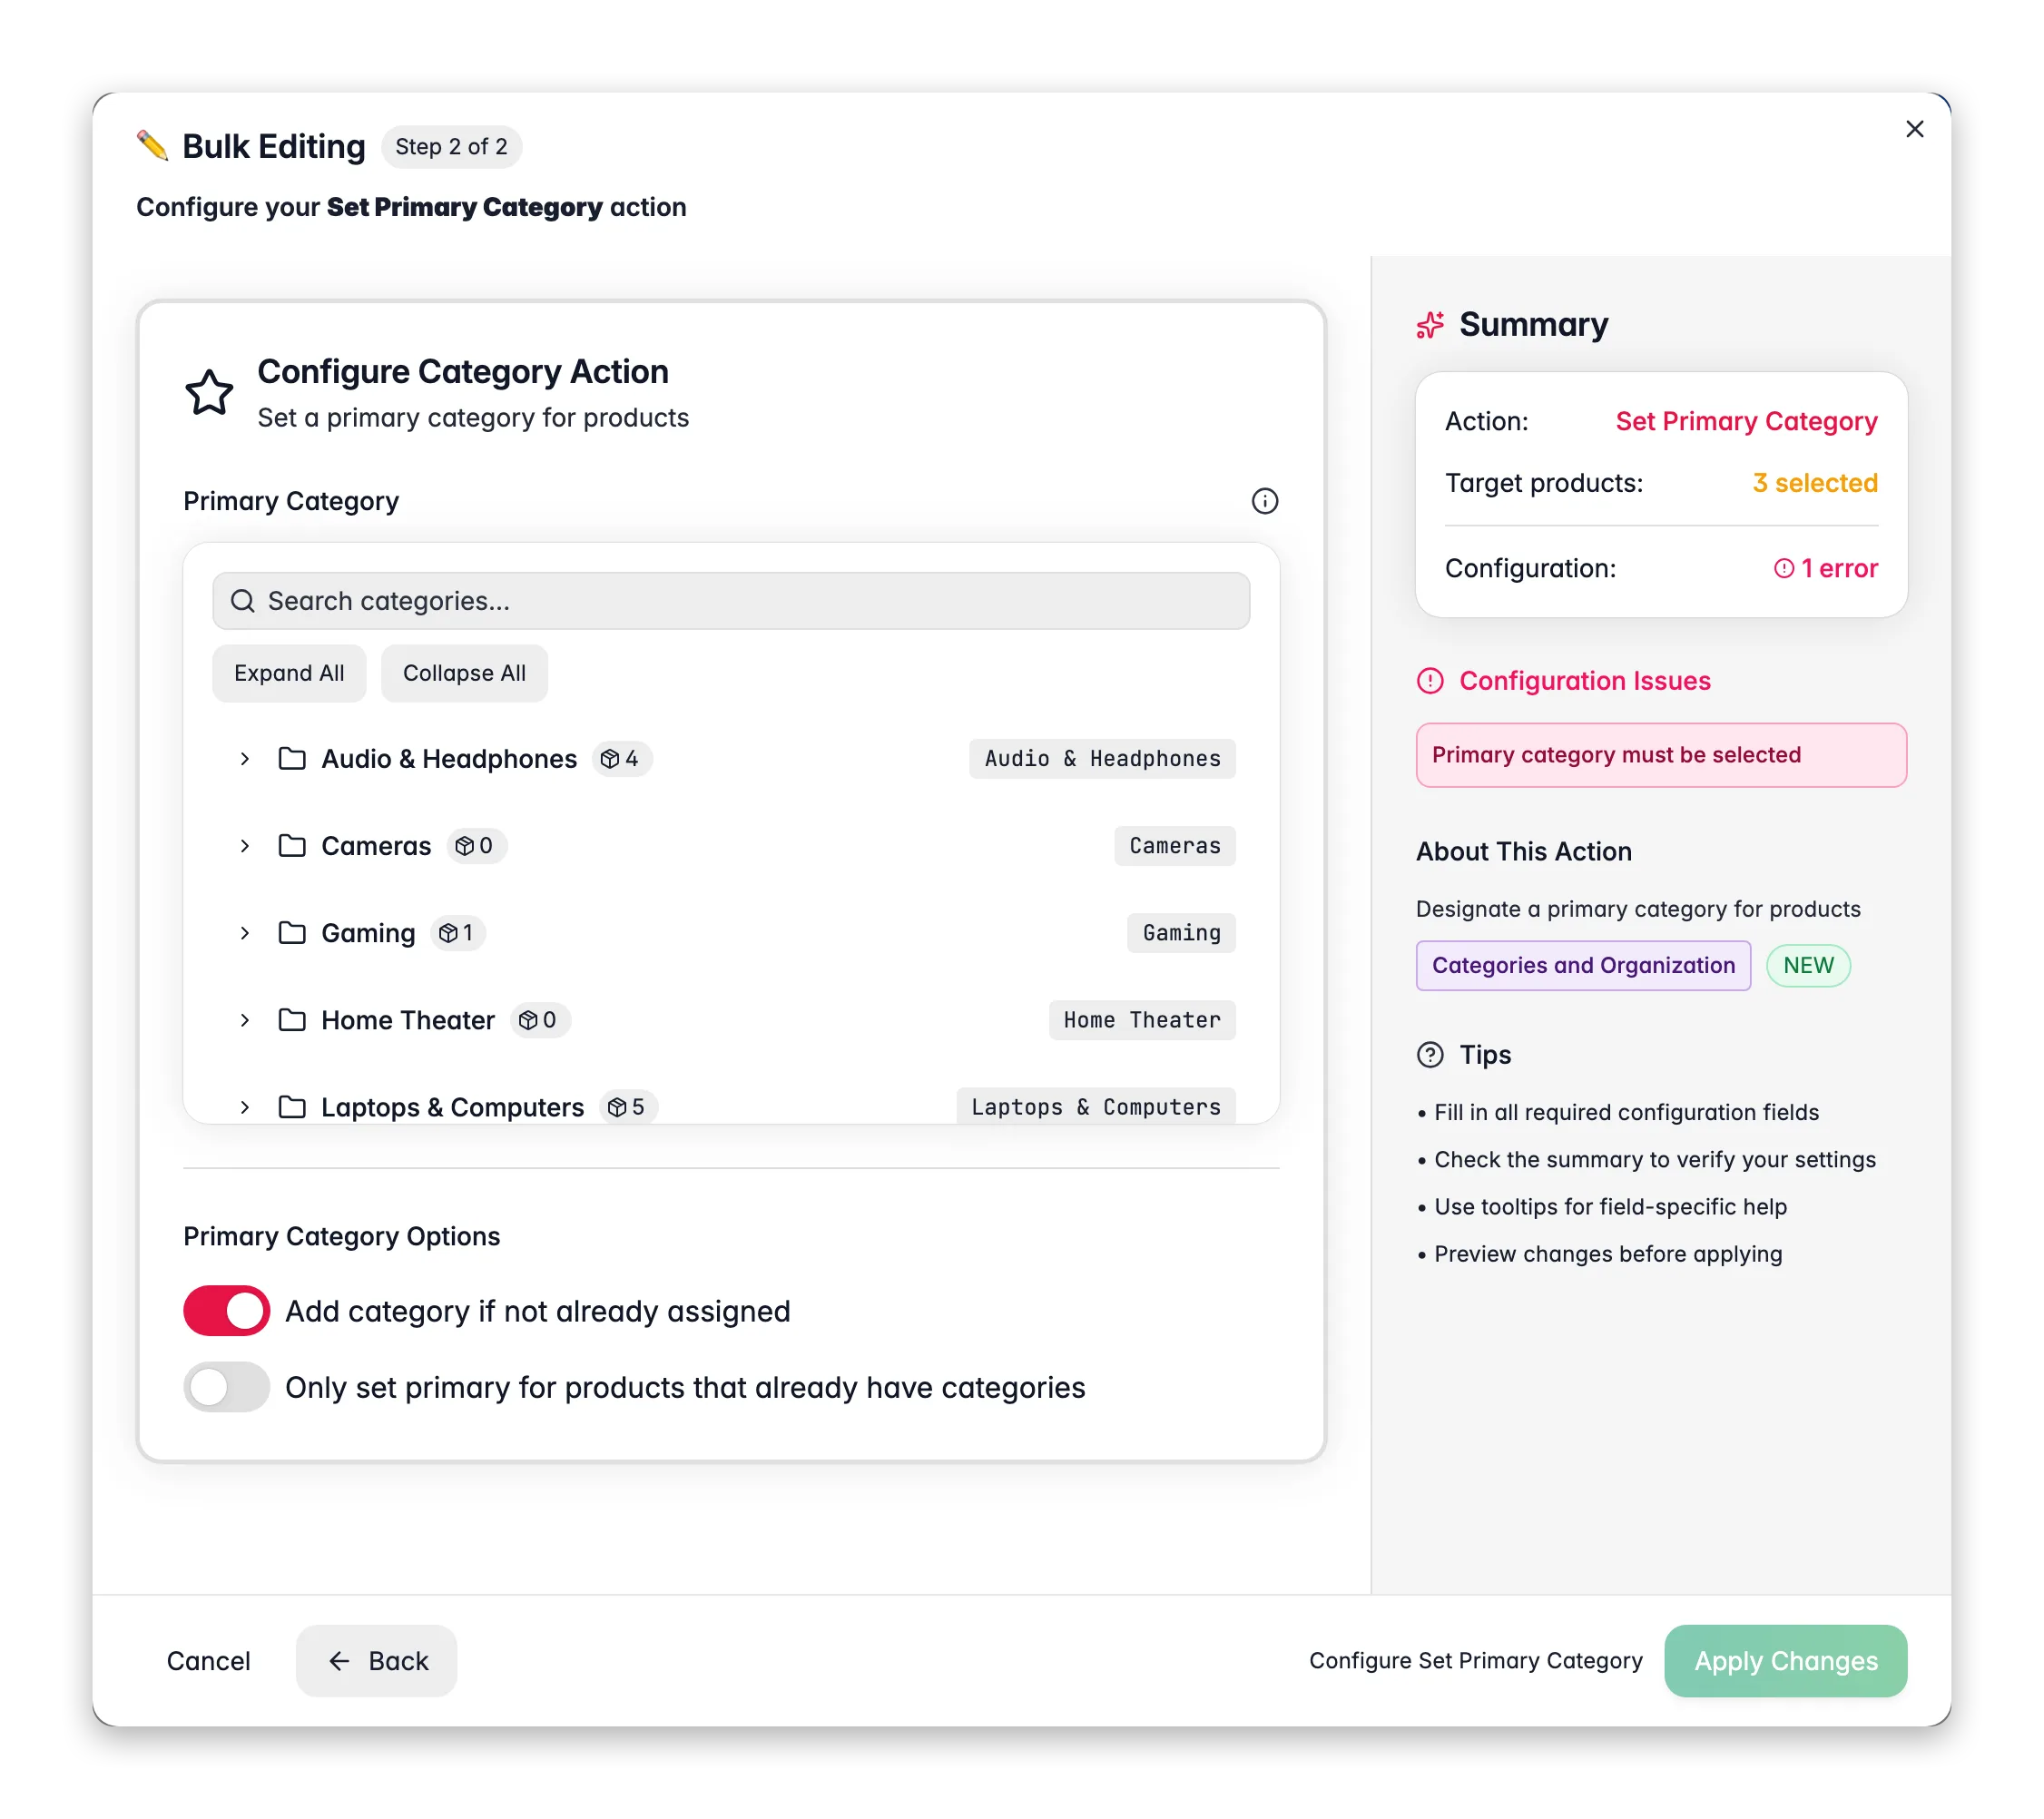Screen dimensions: 2044x1819
Task: Click the Laptops & Computers folder icon
Action: coord(292,1107)
